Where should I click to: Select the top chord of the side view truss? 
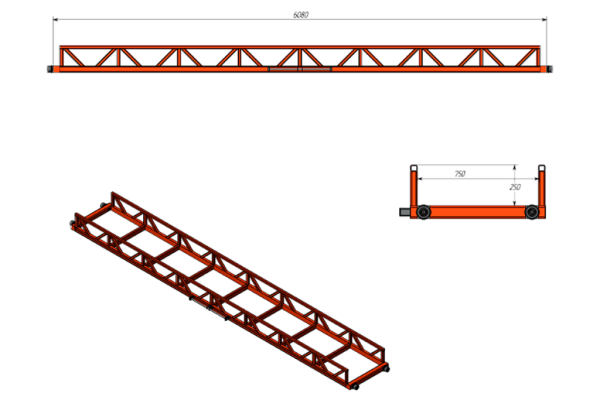coord(300,47)
